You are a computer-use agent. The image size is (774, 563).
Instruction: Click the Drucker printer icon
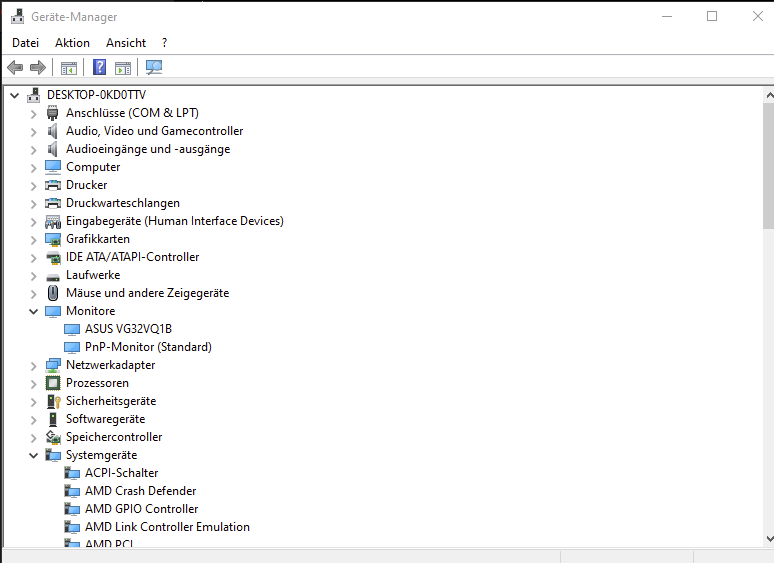click(x=53, y=185)
